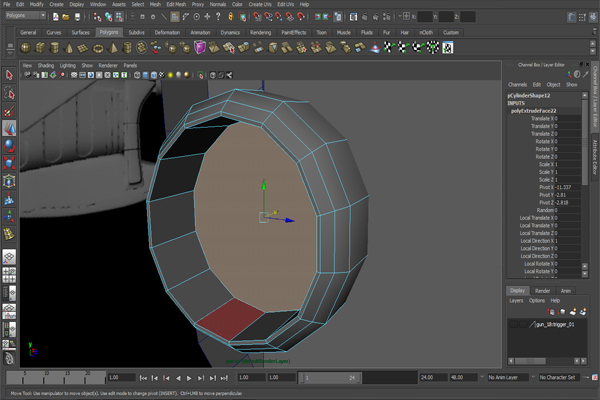Viewport: 600px width, 400px height.
Task: Create a polygon sphere from shelf
Action: 26,48
